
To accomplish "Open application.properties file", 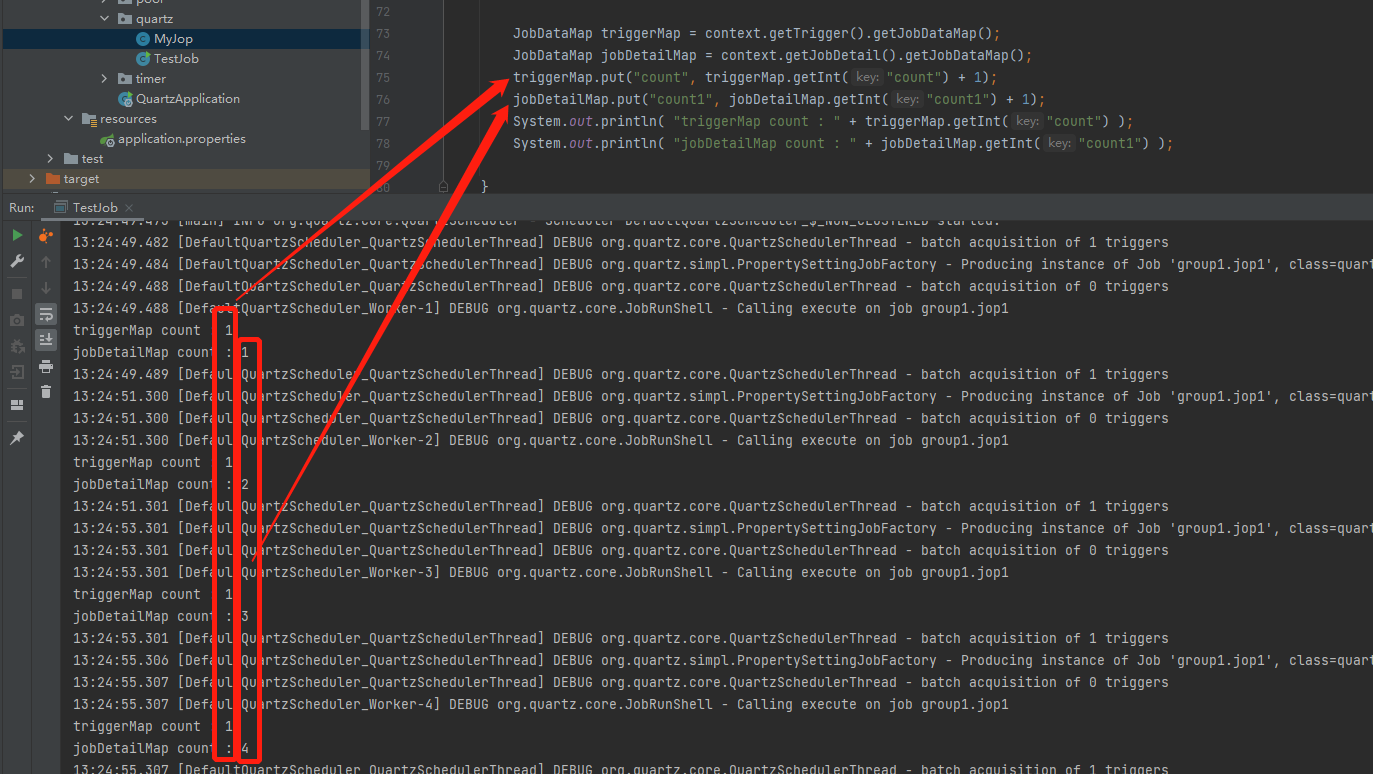I will 182,139.
